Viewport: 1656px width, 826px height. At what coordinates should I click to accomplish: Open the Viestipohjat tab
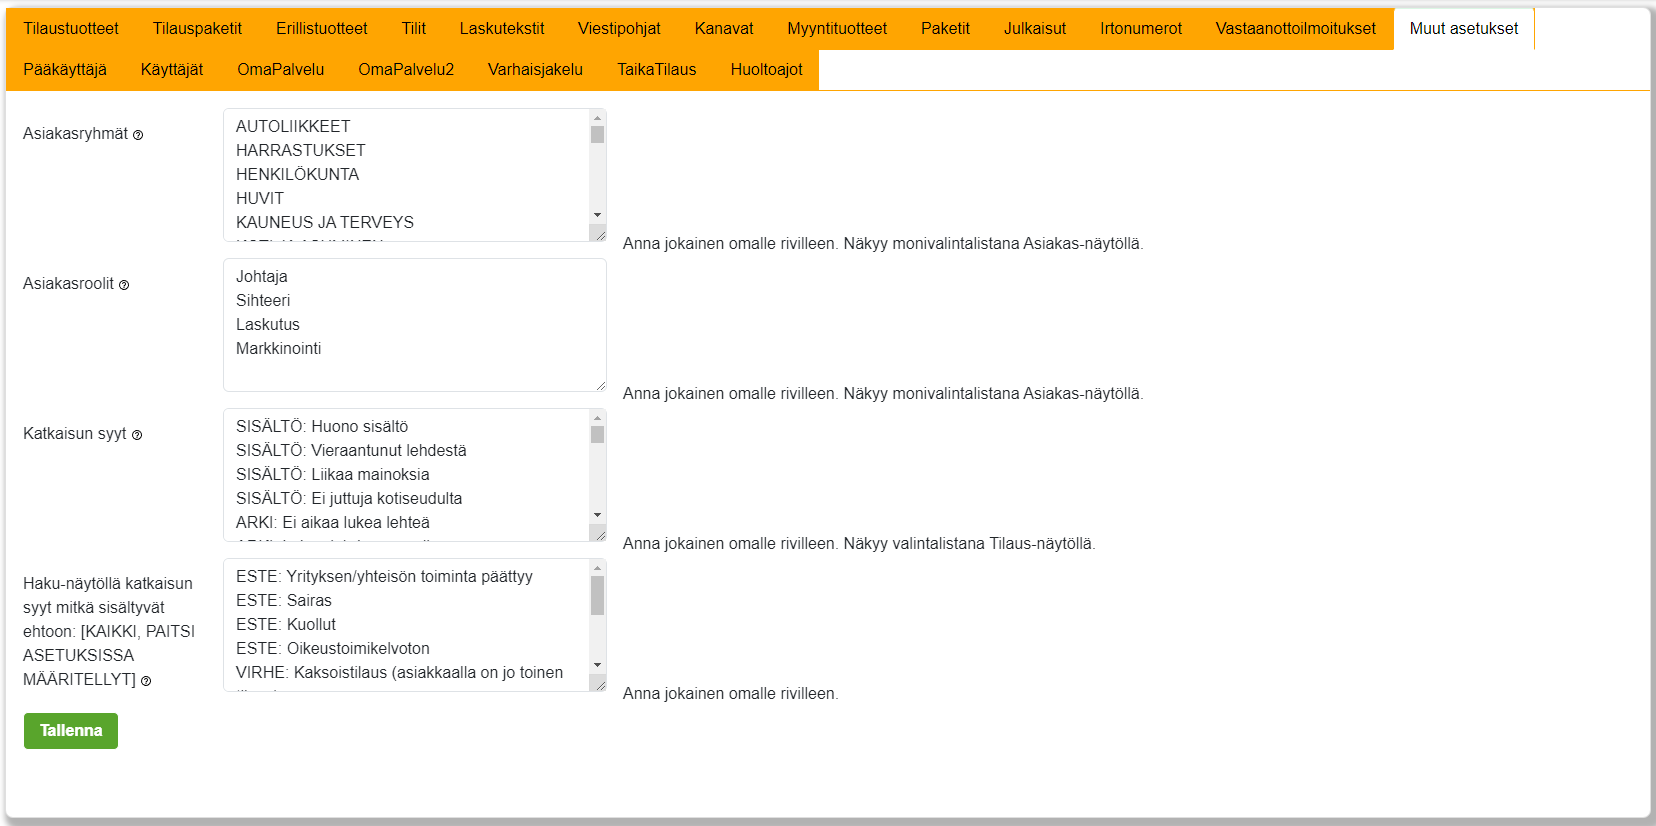click(619, 29)
